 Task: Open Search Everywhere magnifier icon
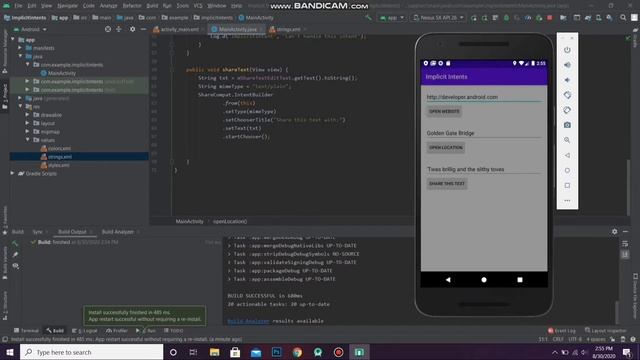click(x=623, y=18)
